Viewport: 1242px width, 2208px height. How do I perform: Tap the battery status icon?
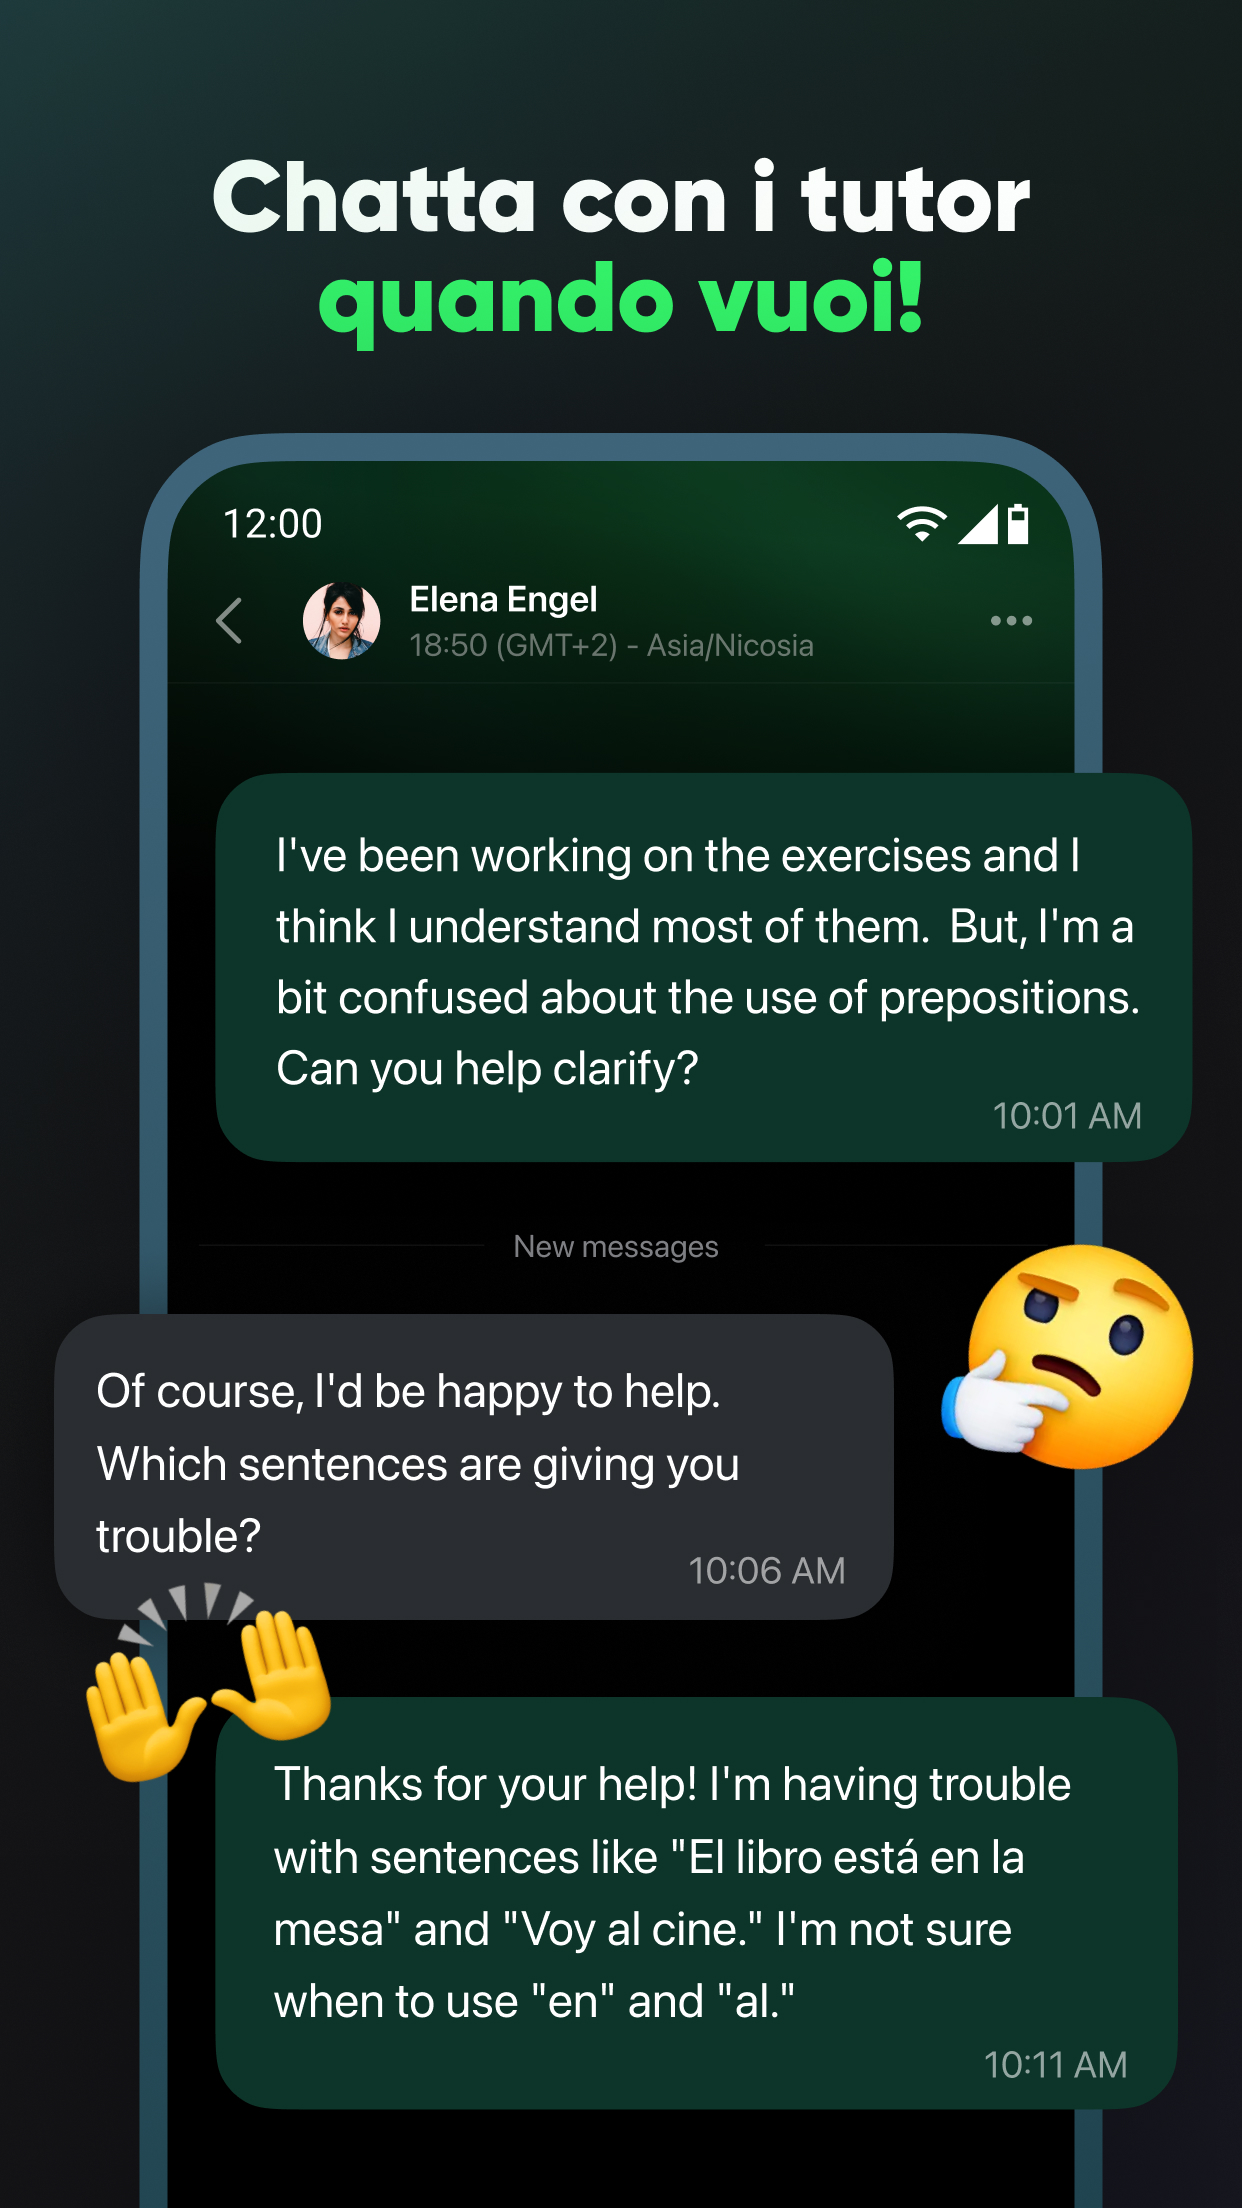pos(1018,523)
